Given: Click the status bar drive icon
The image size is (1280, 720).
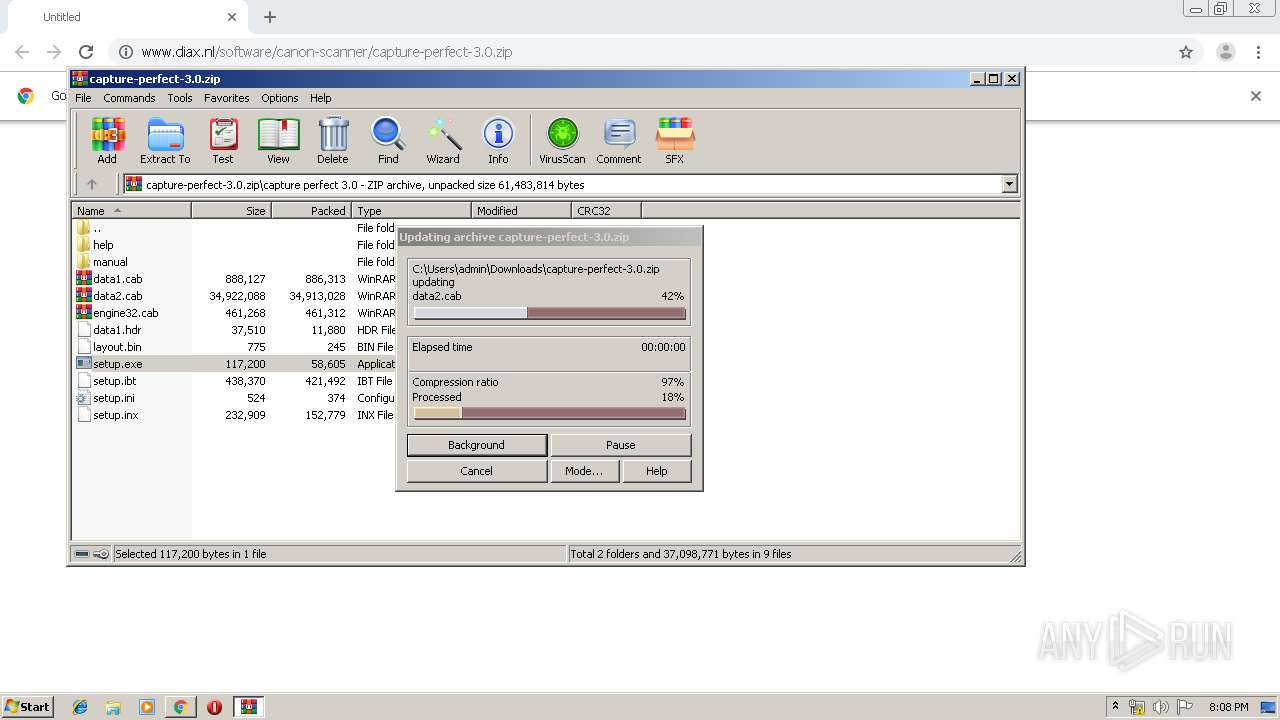Looking at the screenshot, I should [82, 553].
